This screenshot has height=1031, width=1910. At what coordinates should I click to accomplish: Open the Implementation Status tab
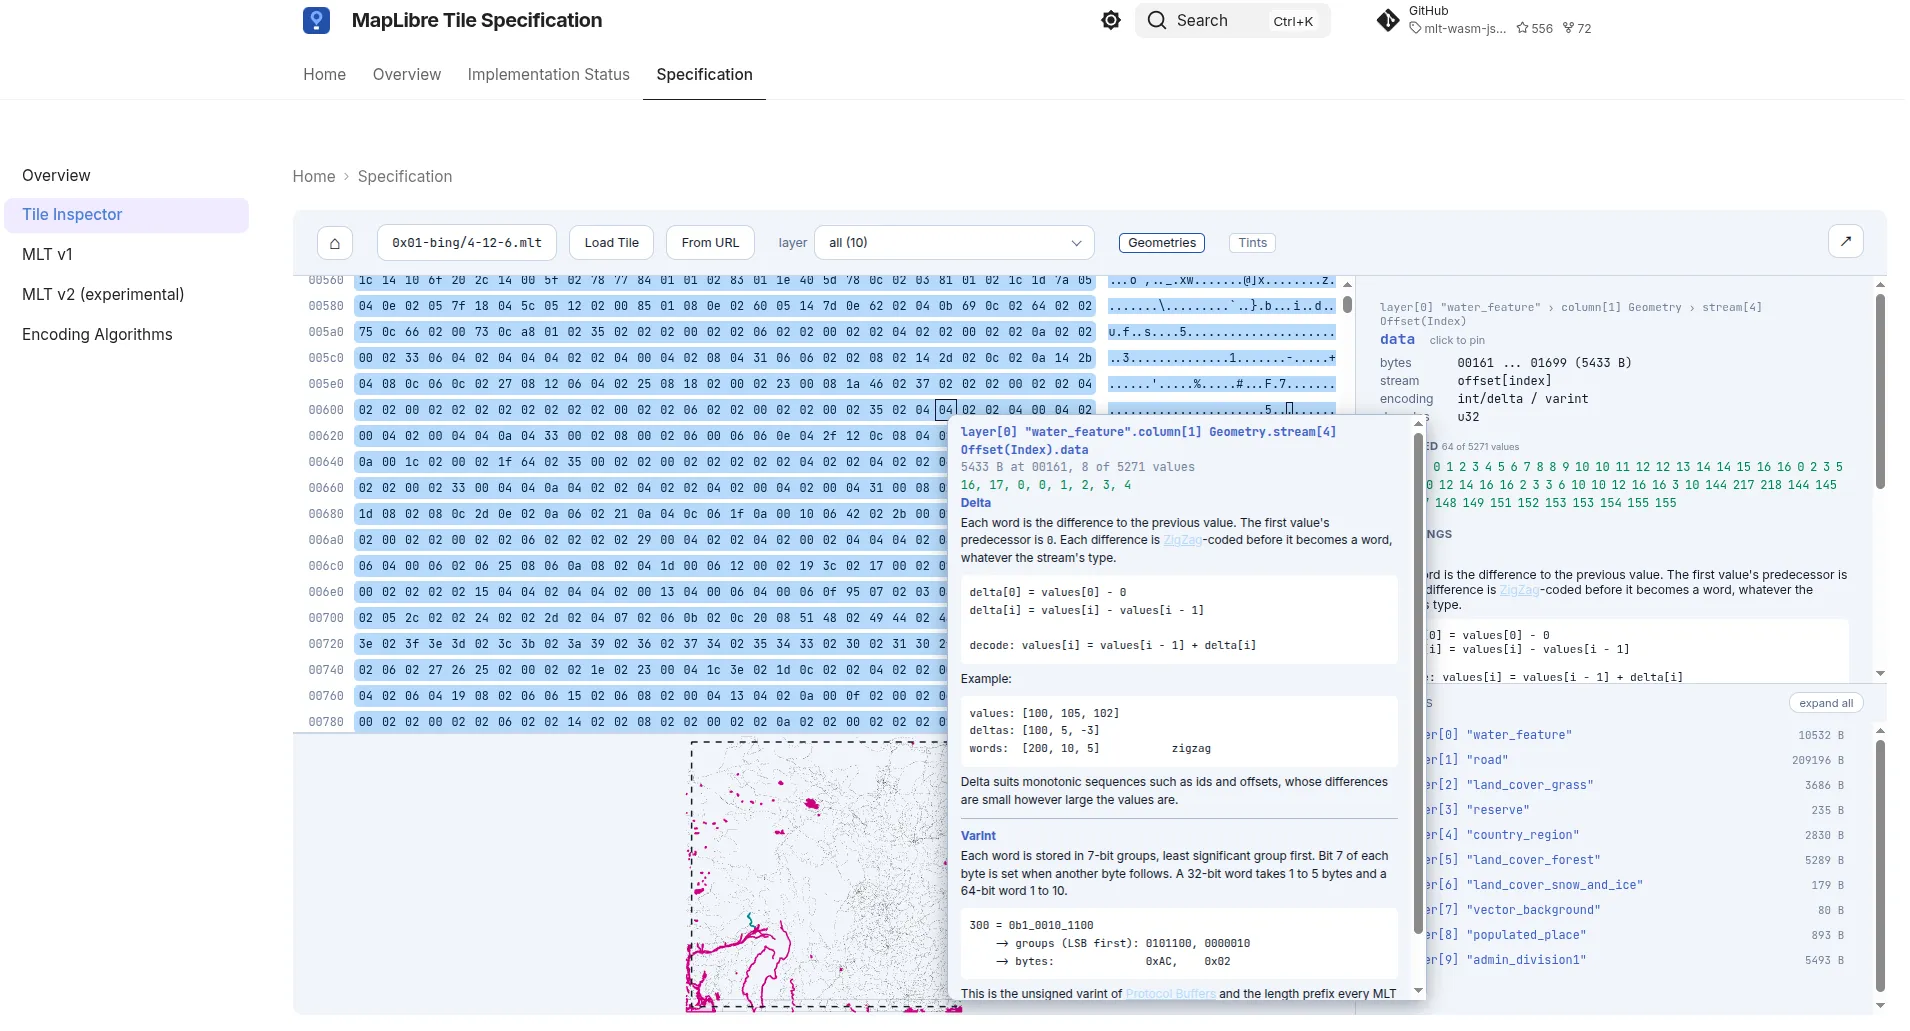[x=549, y=74]
